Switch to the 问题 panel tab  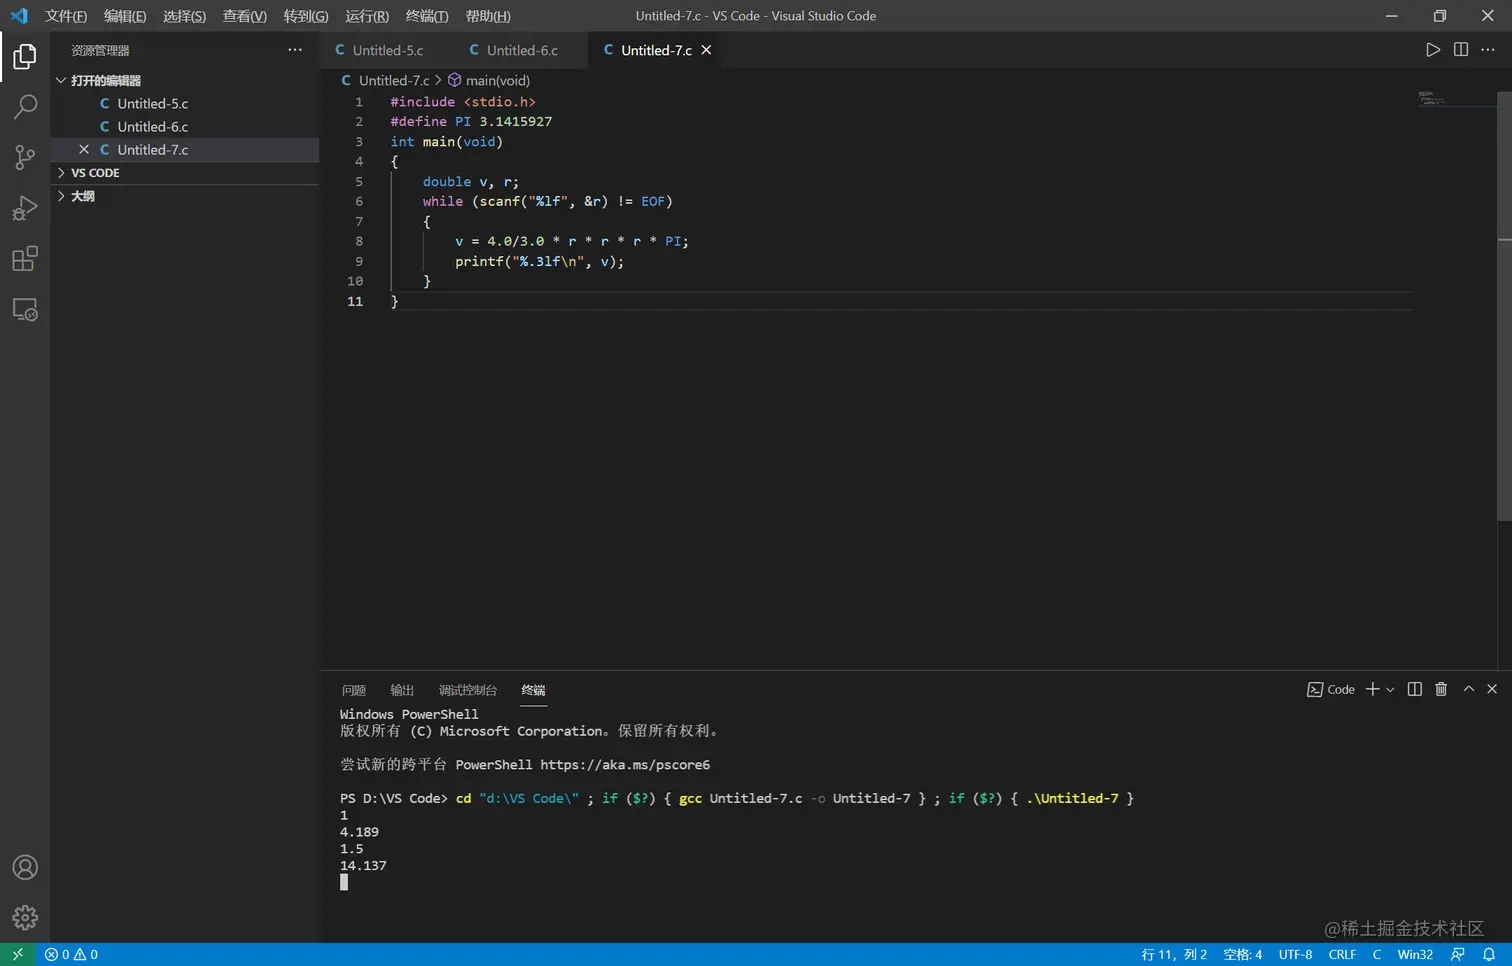[x=354, y=690]
